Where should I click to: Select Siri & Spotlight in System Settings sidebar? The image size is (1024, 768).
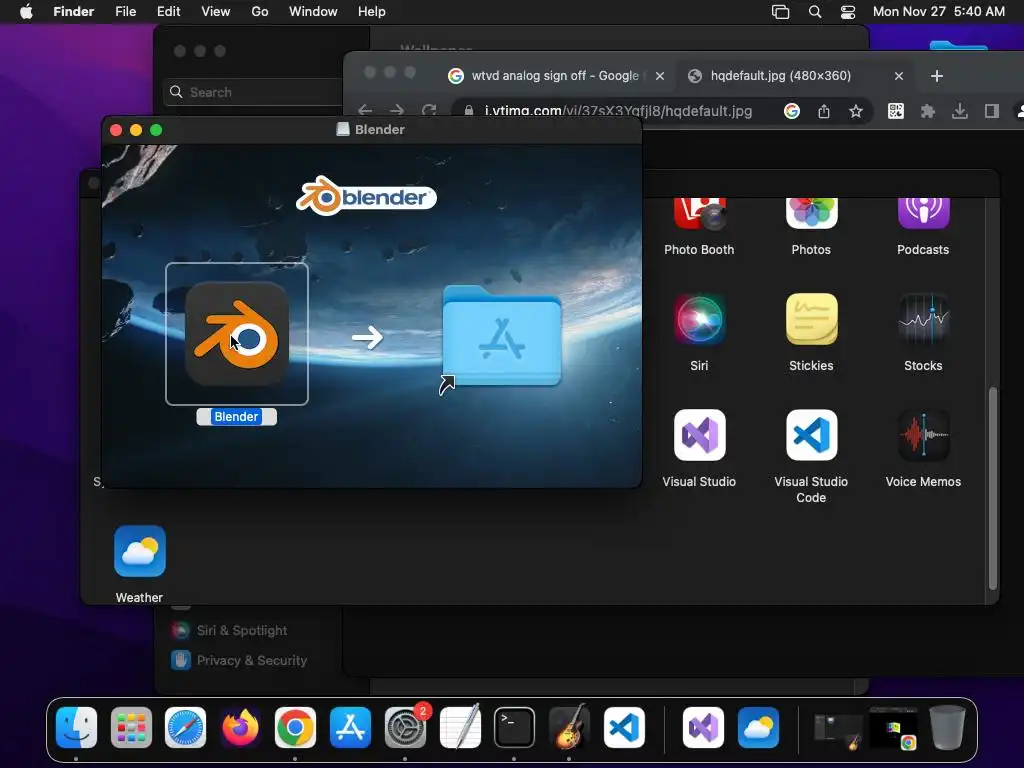[229, 630]
